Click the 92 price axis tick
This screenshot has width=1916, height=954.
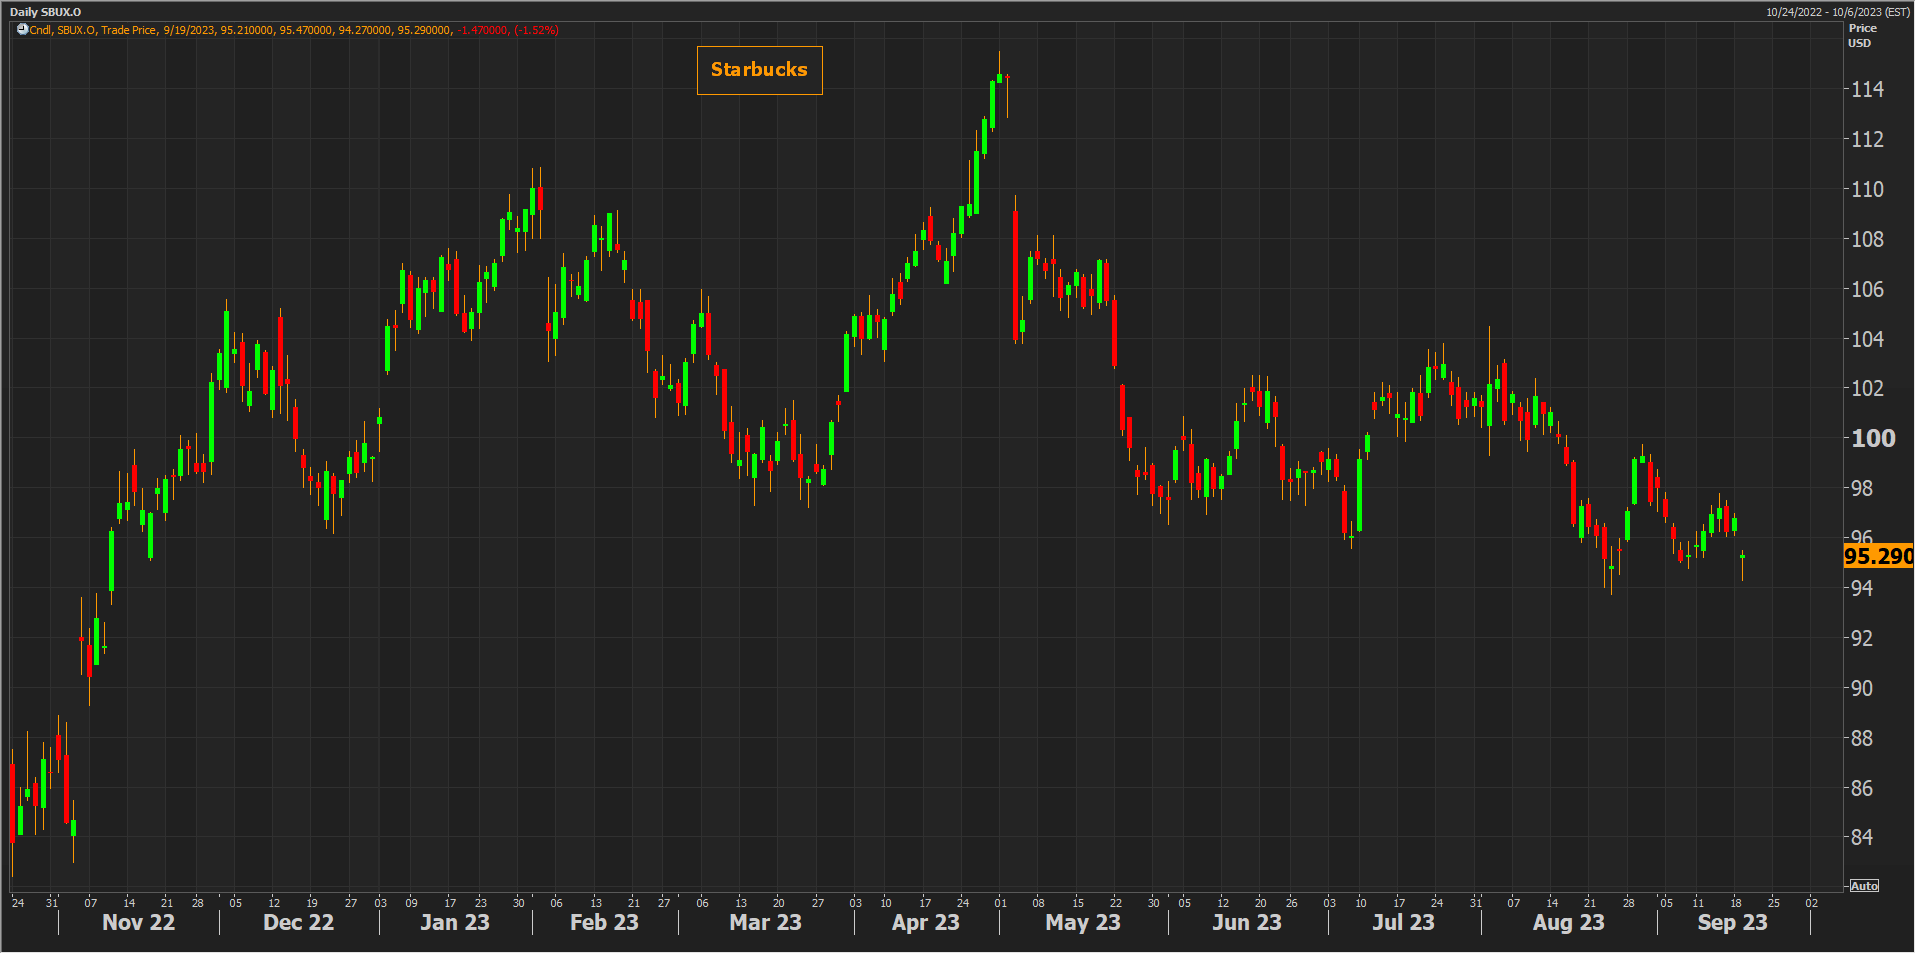click(x=1861, y=639)
